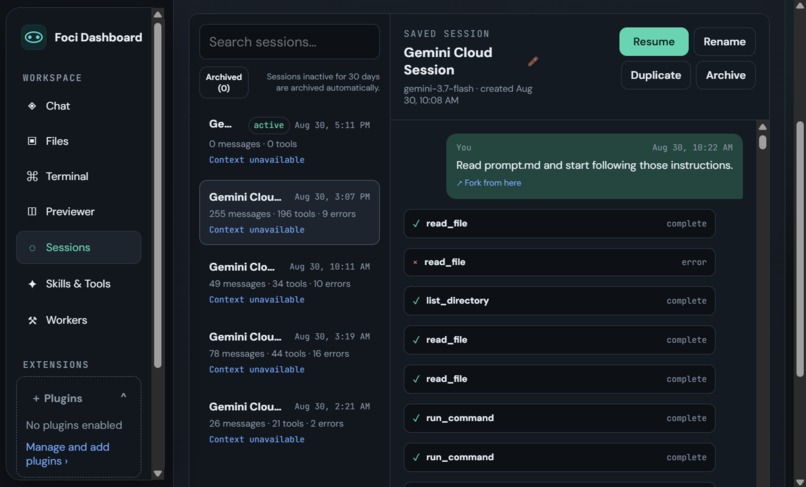Click Context unavailable under 26 messages session
The height and width of the screenshot is (487, 806).
[257, 440]
